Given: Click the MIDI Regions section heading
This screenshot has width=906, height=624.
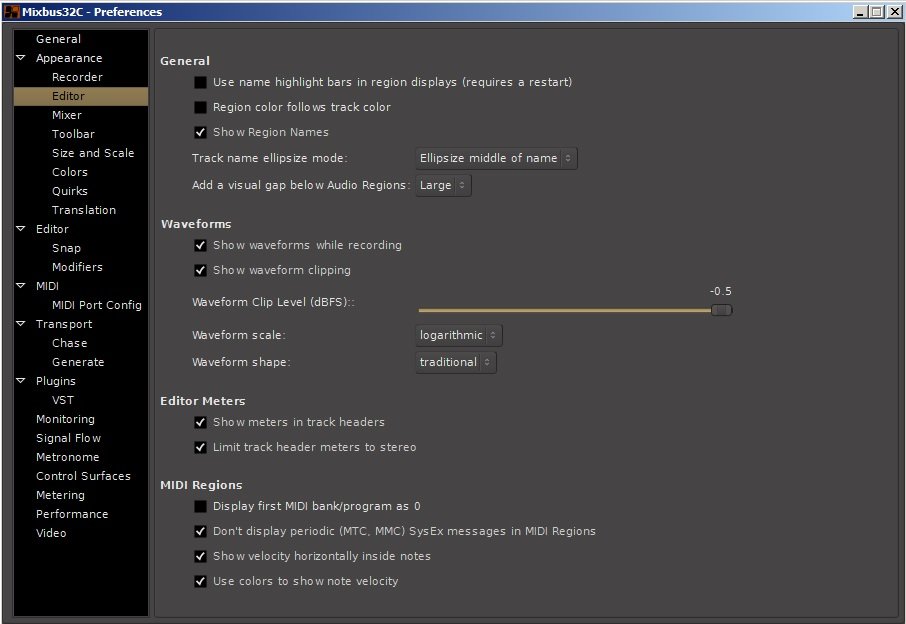Looking at the screenshot, I should tap(201, 485).
